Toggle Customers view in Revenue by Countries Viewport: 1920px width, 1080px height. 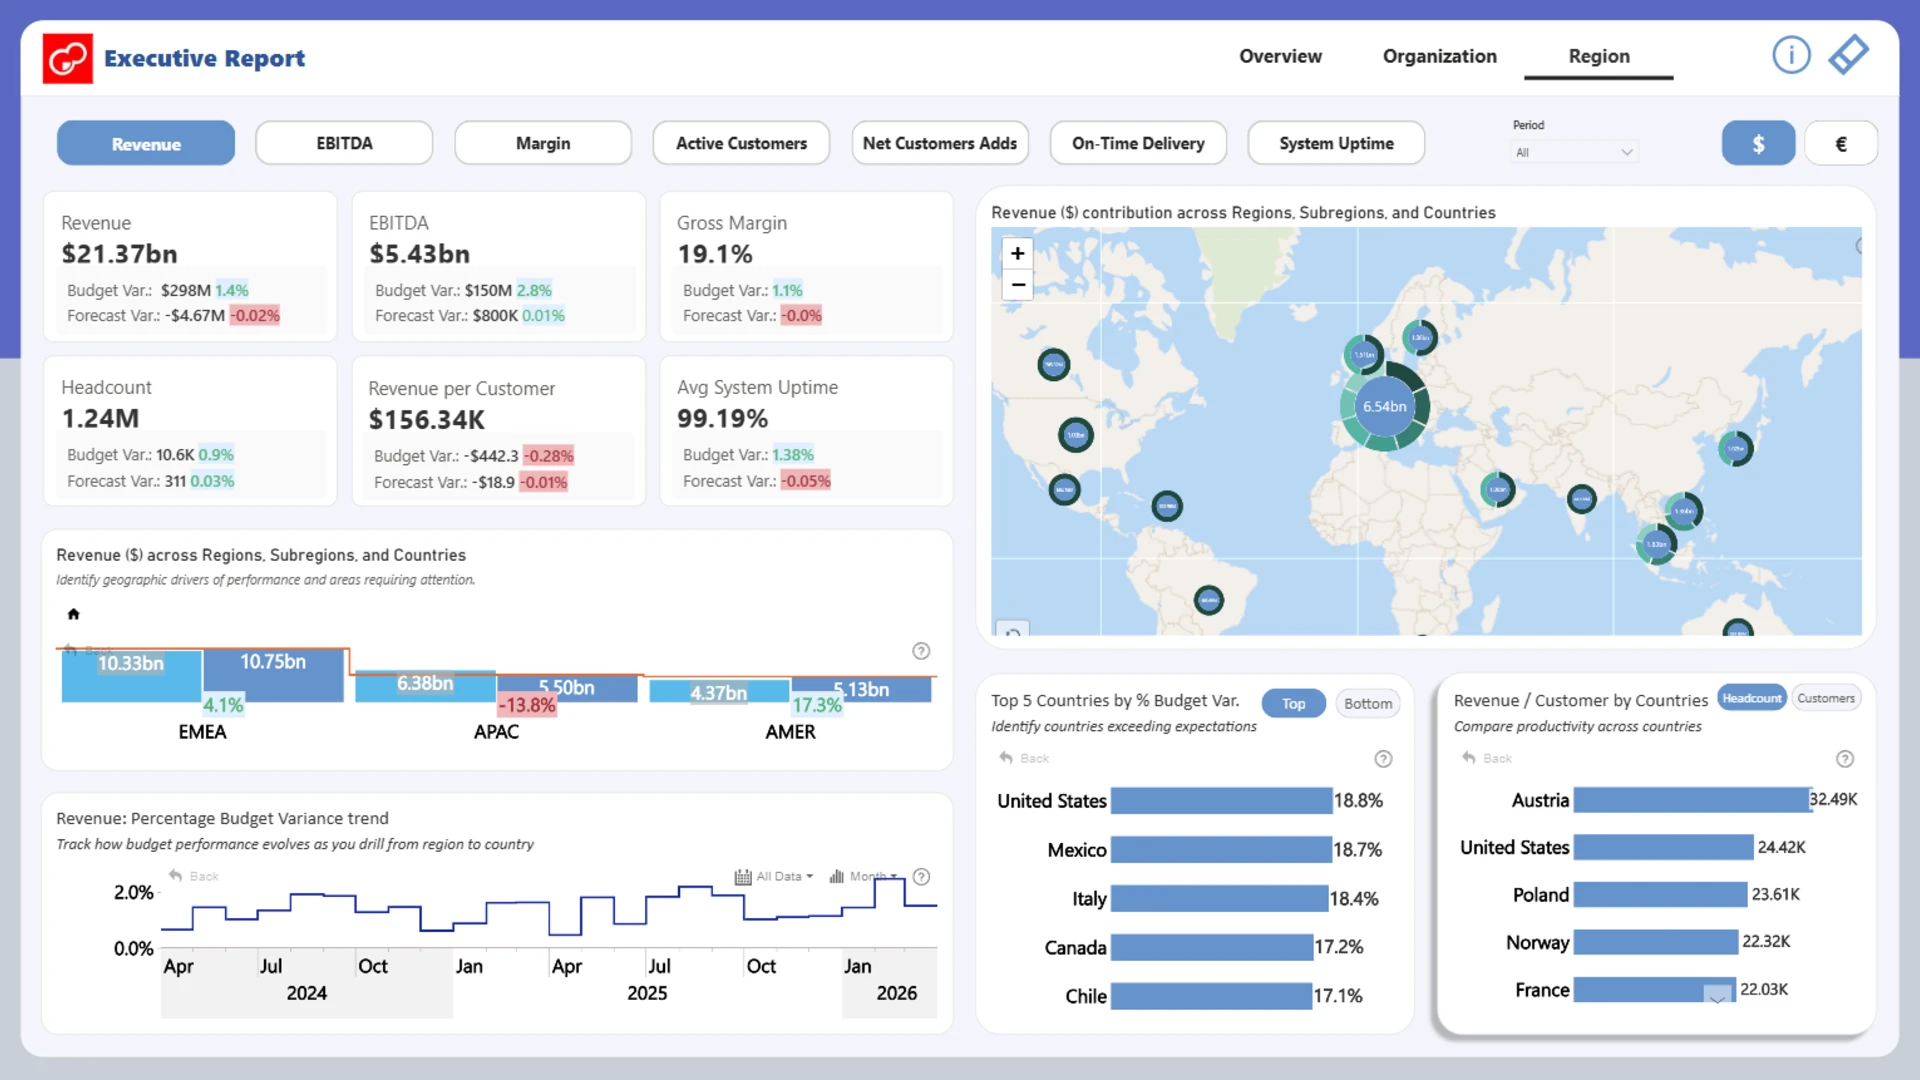(1825, 698)
